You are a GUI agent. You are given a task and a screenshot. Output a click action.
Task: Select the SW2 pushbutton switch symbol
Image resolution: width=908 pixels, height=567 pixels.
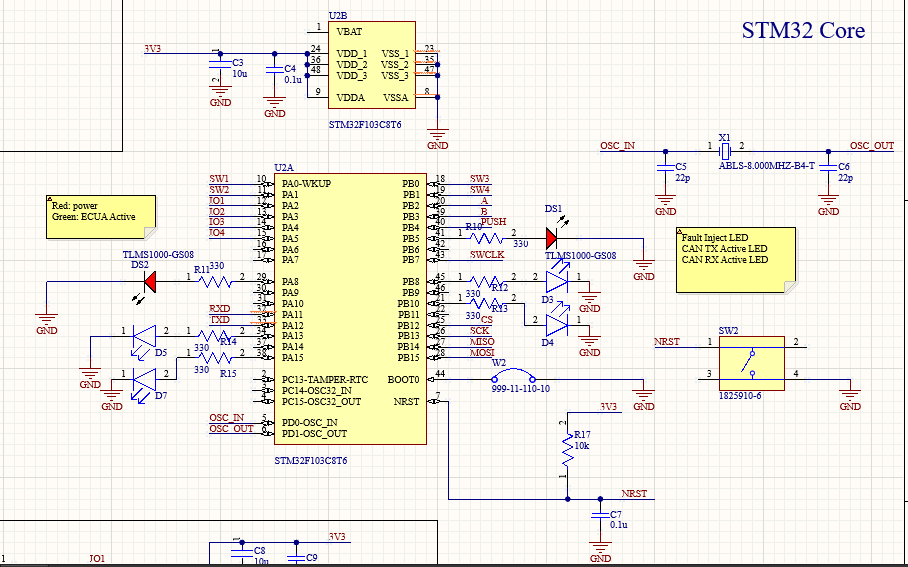752,363
